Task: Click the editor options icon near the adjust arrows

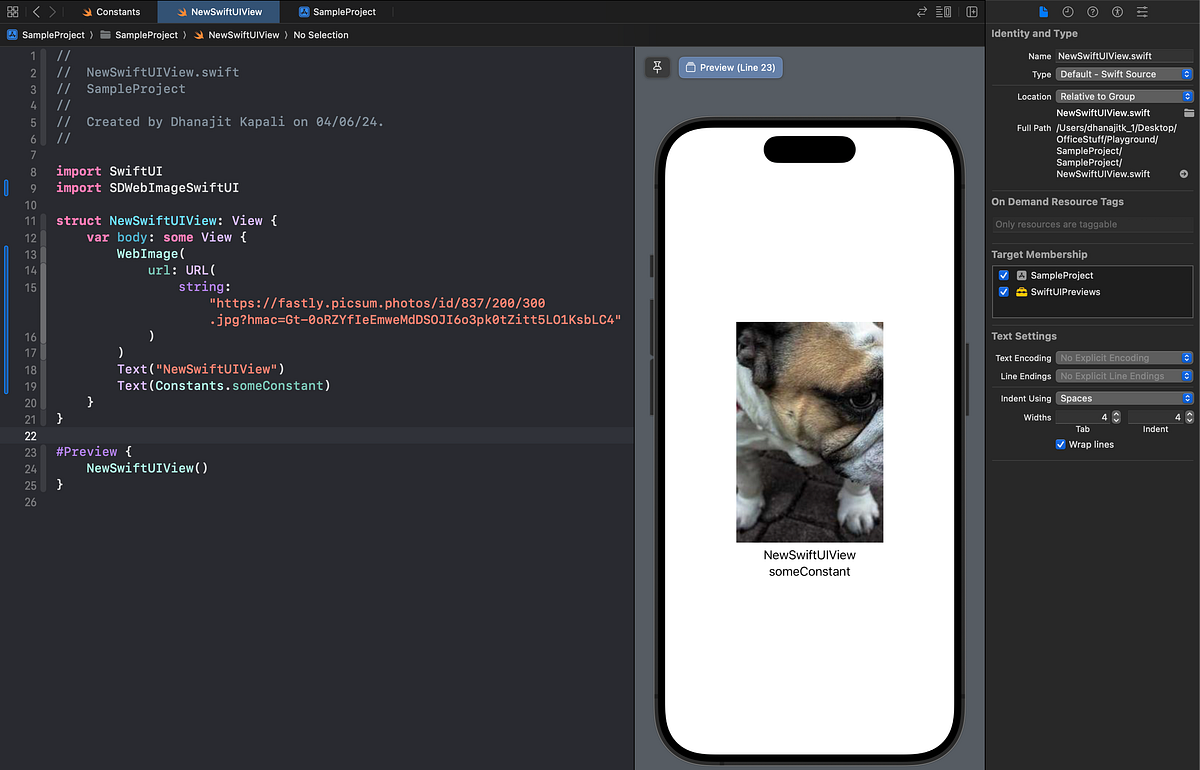Action: pos(941,10)
